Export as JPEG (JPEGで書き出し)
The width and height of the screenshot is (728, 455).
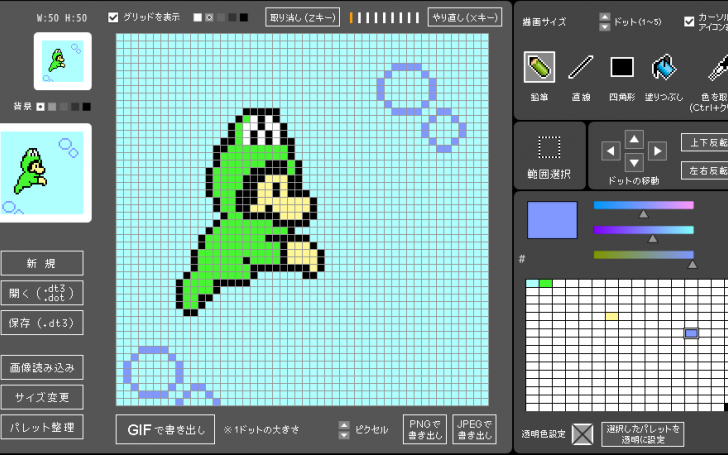(x=474, y=429)
